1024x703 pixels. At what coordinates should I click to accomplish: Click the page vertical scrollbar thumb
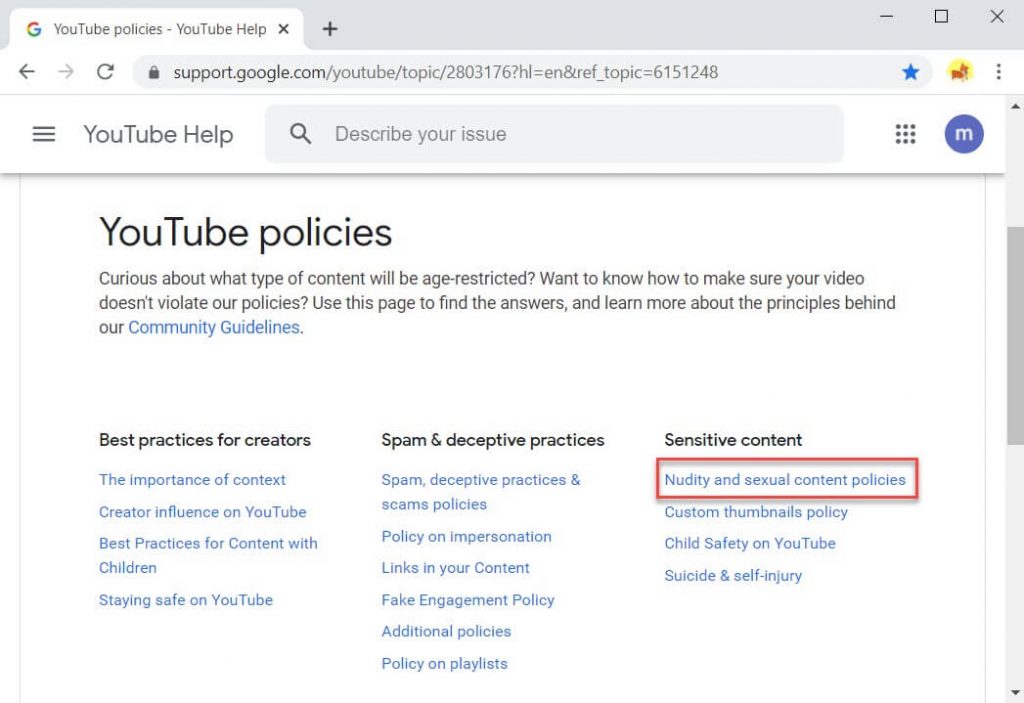tap(1015, 335)
